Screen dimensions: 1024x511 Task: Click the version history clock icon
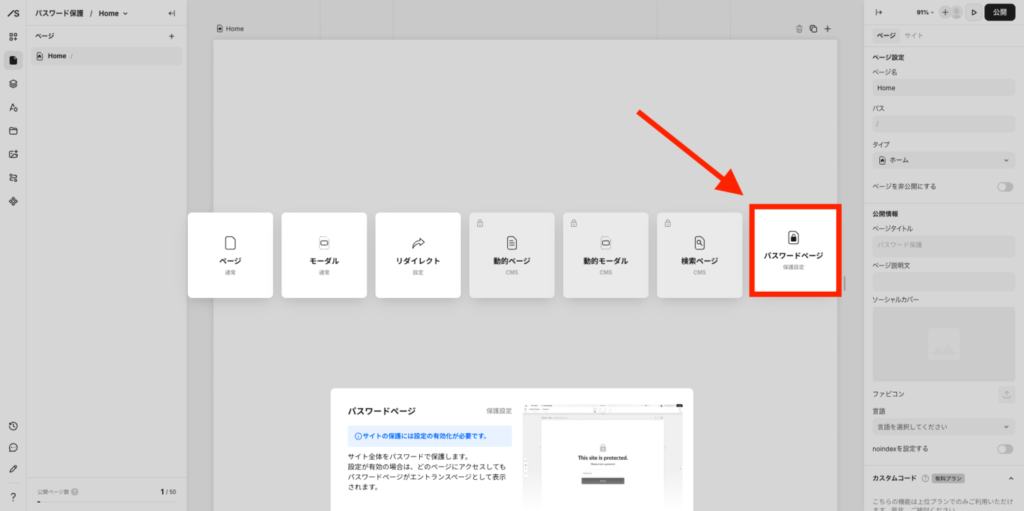[13, 426]
